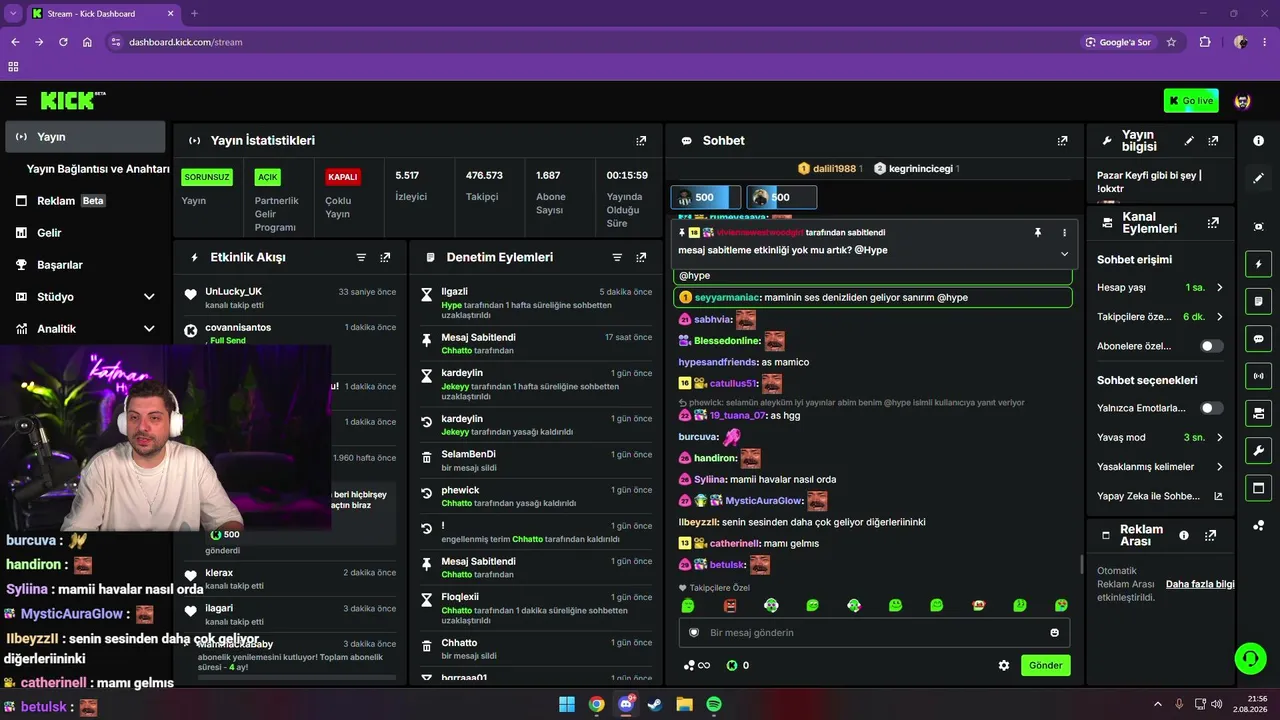The height and width of the screenshot is (720, 1280).
Task: Filter the Etkinlik Akışı feed
Action: (361, 257)
